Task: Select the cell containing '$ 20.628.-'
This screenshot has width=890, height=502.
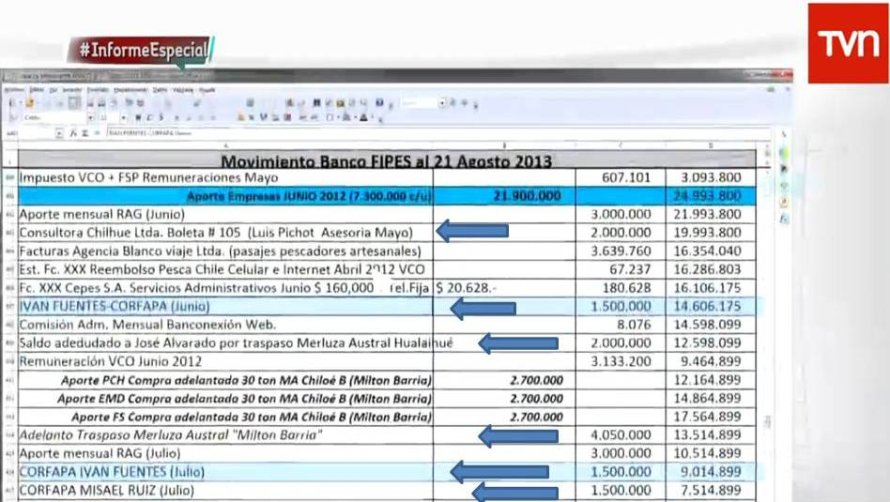Action: click(504, 288)
